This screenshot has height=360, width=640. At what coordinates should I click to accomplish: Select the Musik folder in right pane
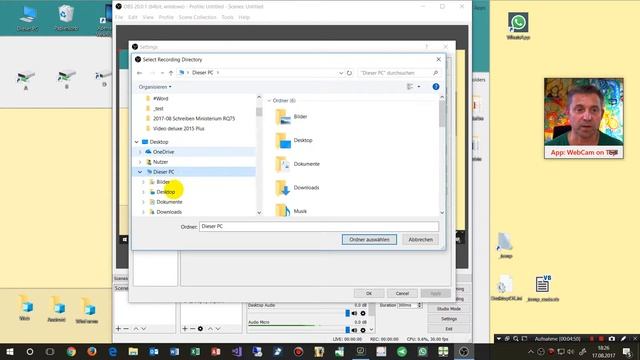click(x=291, y=211)
